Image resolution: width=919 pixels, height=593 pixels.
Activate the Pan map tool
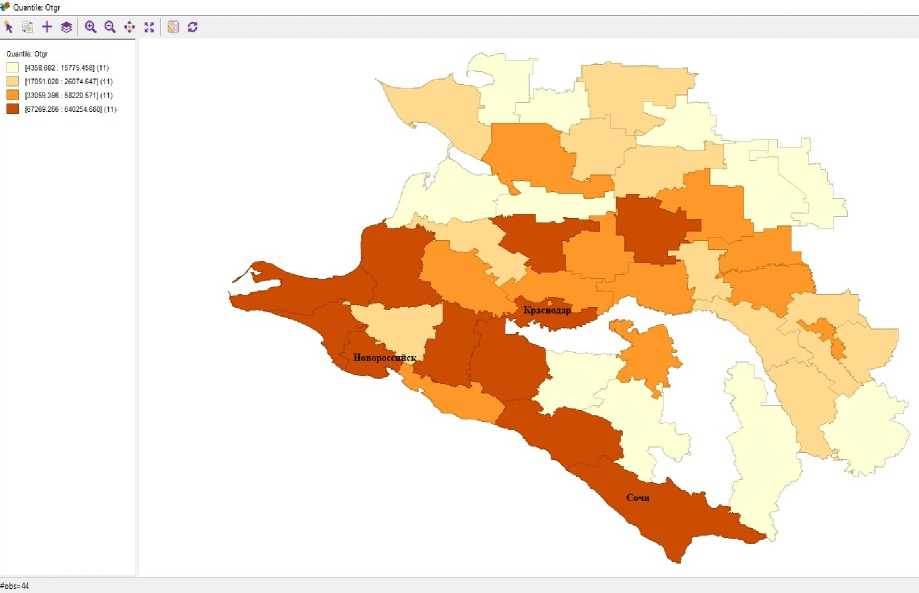[x=130, y=27]
